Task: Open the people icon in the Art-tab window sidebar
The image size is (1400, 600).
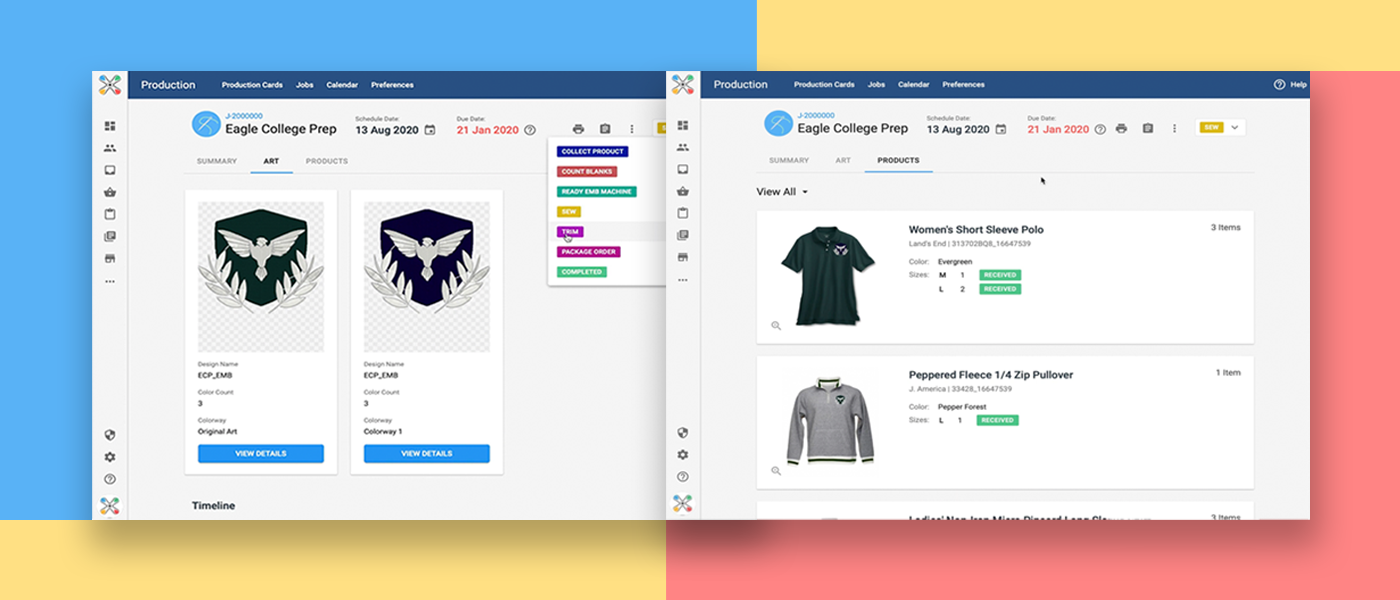Action: (110, 148)
